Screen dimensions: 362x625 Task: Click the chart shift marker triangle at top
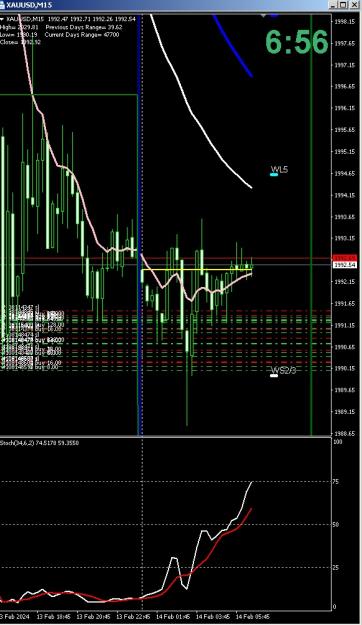click(264, 16)
